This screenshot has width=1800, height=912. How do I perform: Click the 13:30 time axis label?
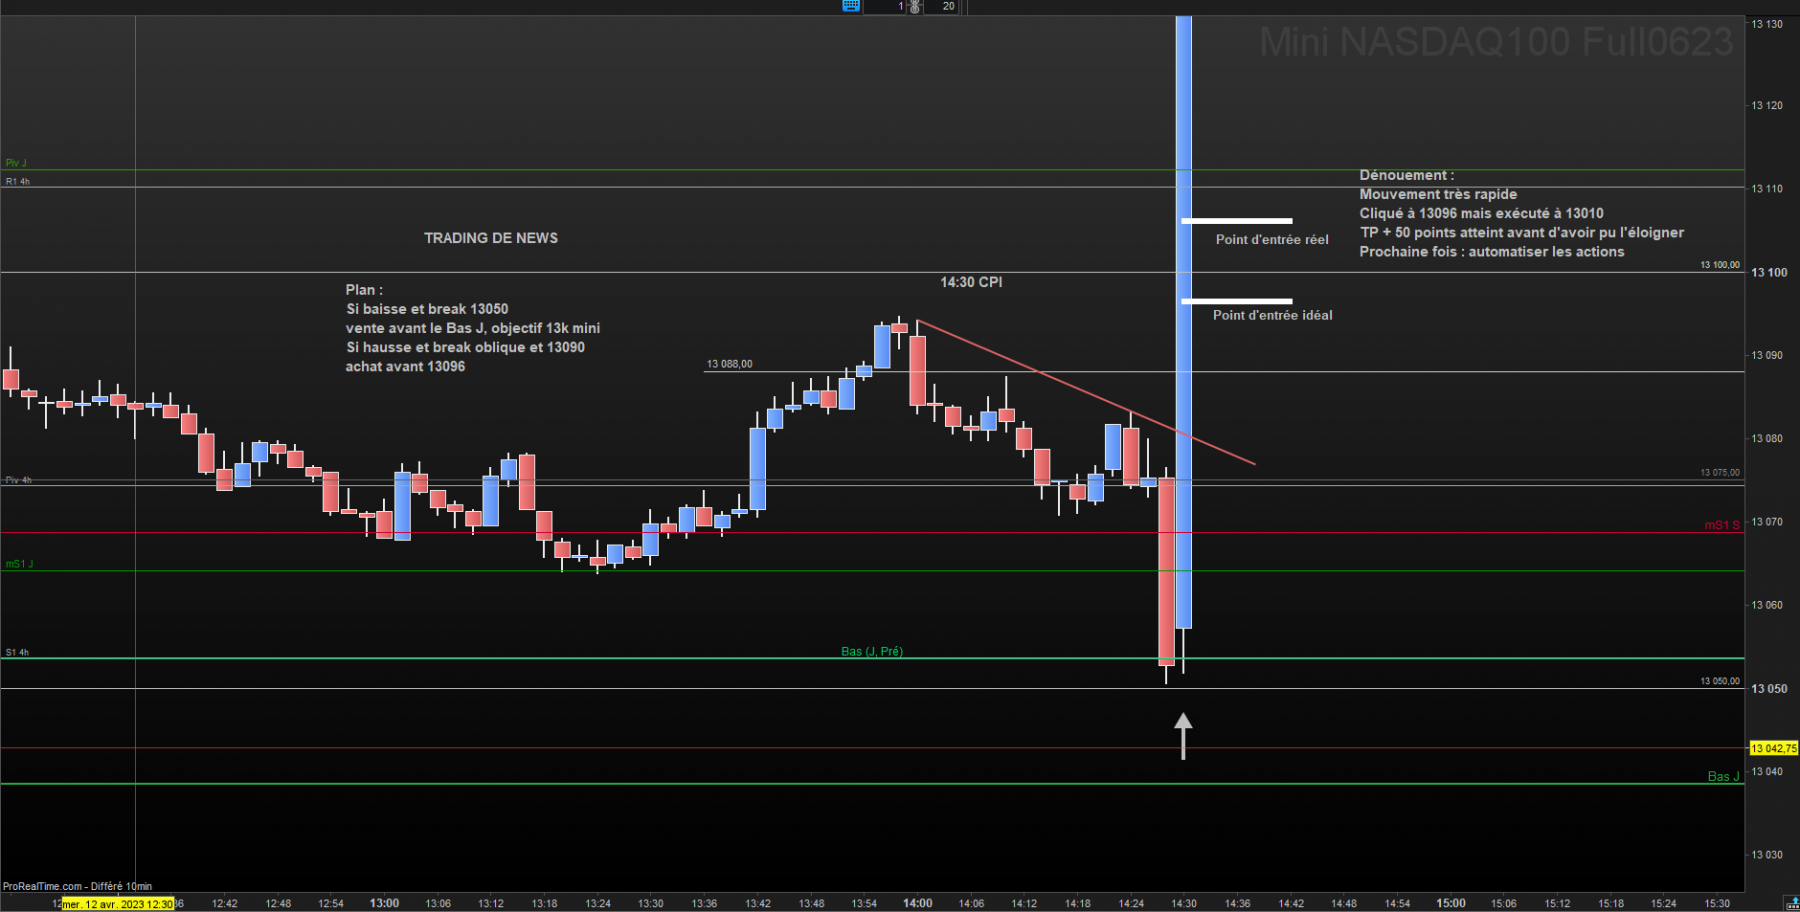(651, 903)
